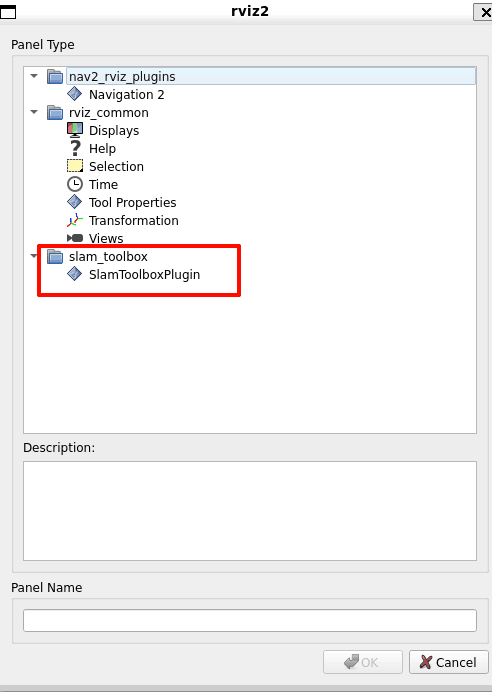Choose the Tool Properties entry

coord(132,203)
